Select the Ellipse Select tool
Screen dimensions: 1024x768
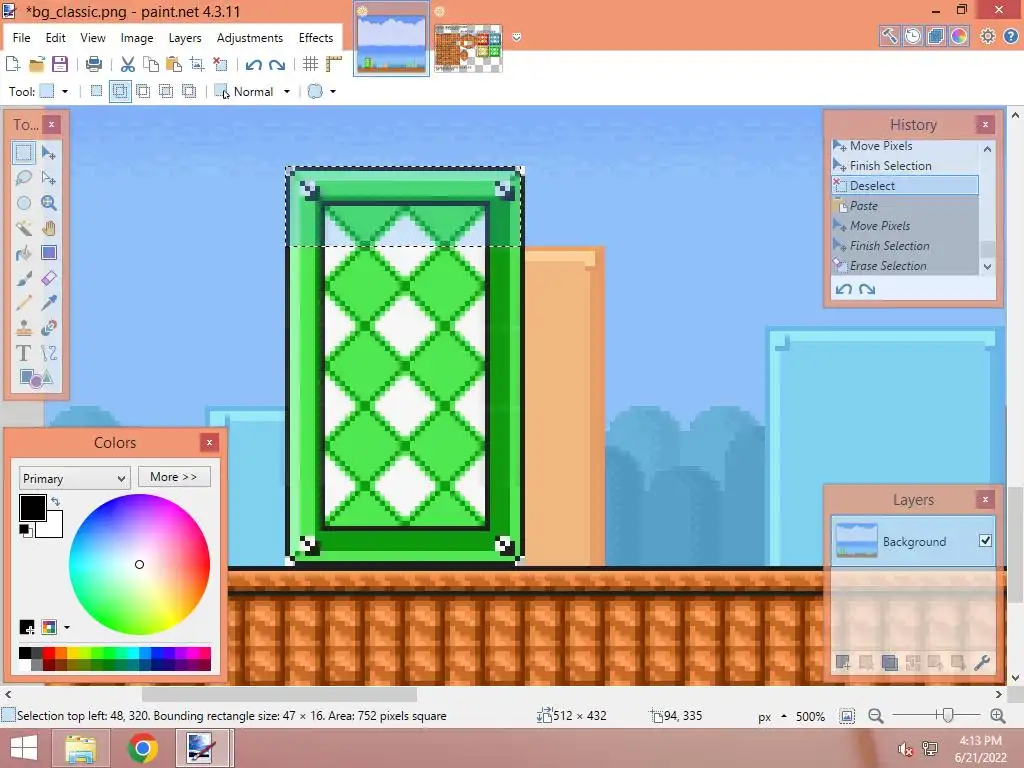[24, 203]
